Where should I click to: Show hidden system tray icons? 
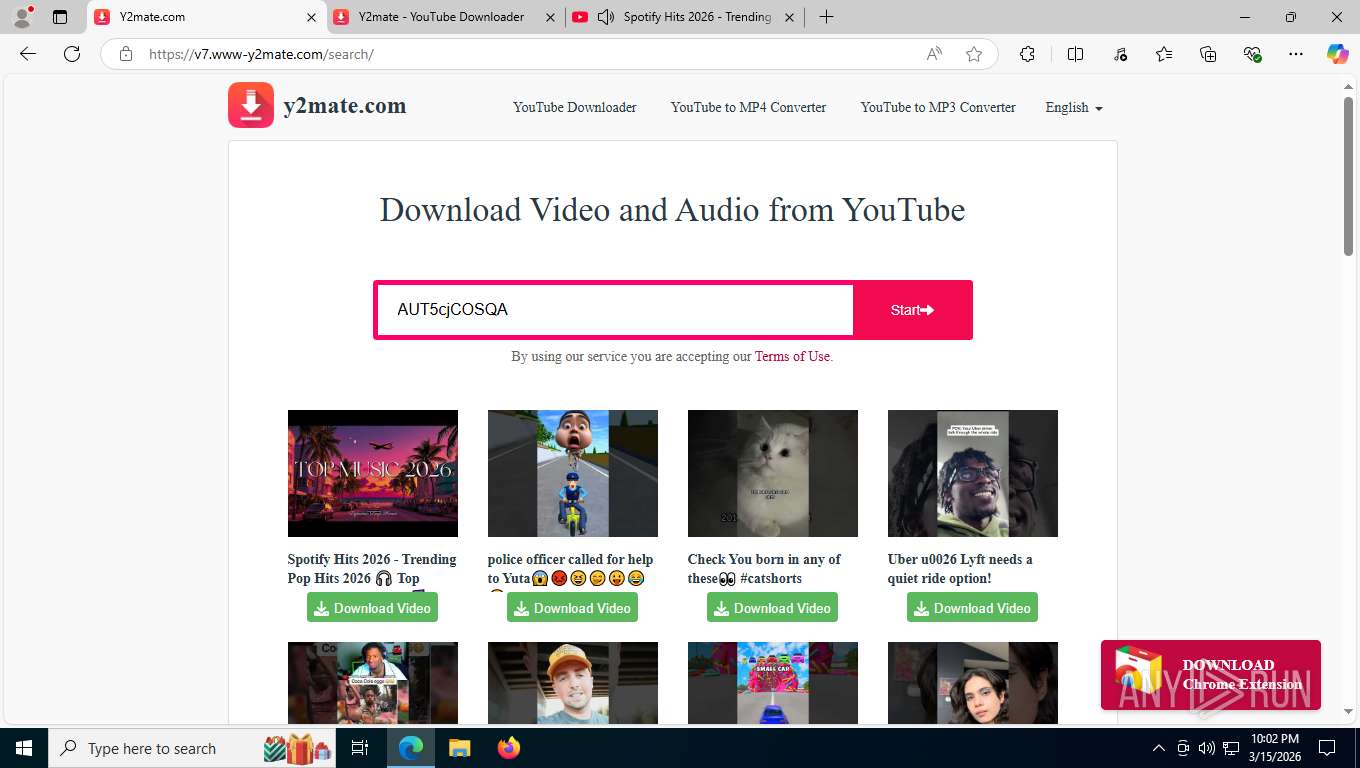tap(1159, 748)
